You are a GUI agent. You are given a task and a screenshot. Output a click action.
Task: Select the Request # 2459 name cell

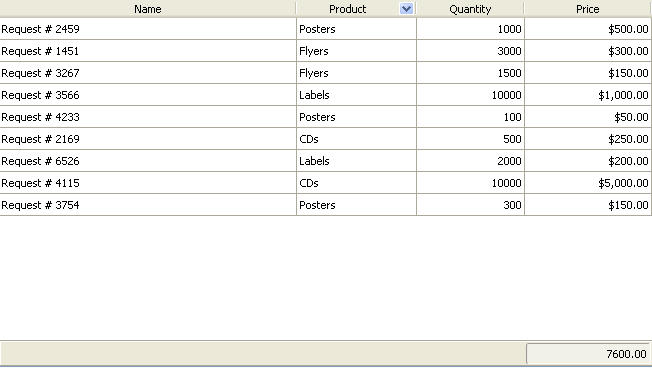coord(148,29)
